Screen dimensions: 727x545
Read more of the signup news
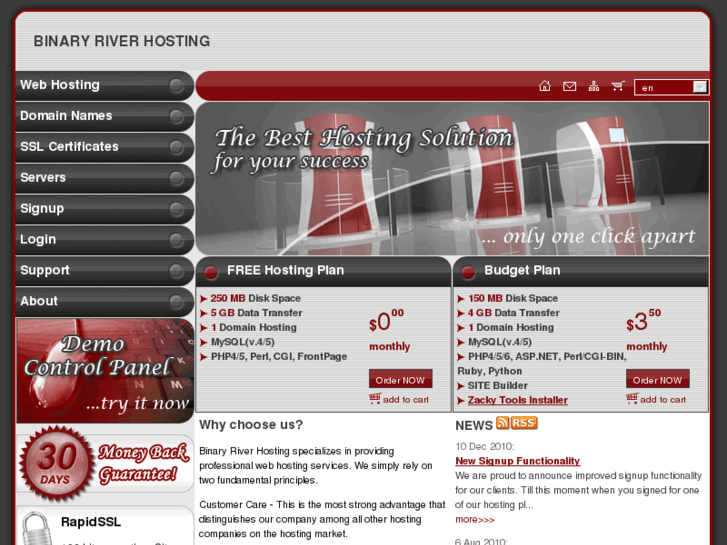tap(475, 520)
